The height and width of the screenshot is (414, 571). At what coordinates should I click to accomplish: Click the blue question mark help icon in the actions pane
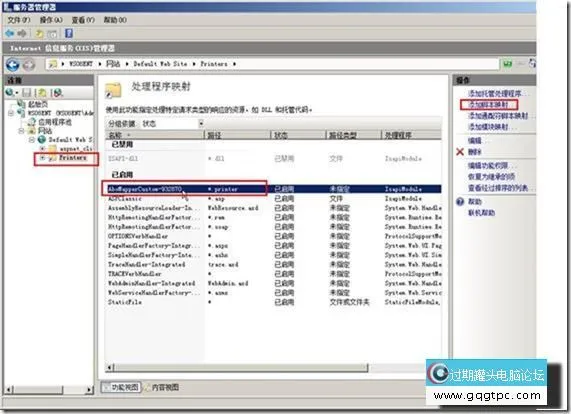click(460, 201)
